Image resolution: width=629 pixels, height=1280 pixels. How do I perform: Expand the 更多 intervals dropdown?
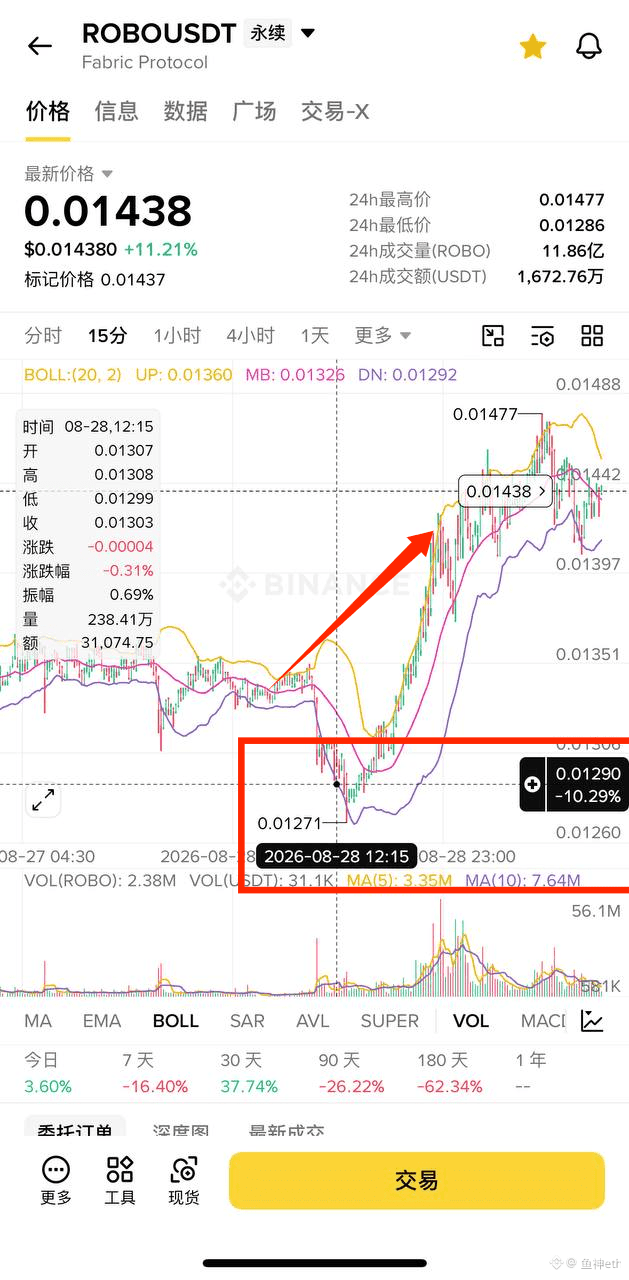(383, 335)
